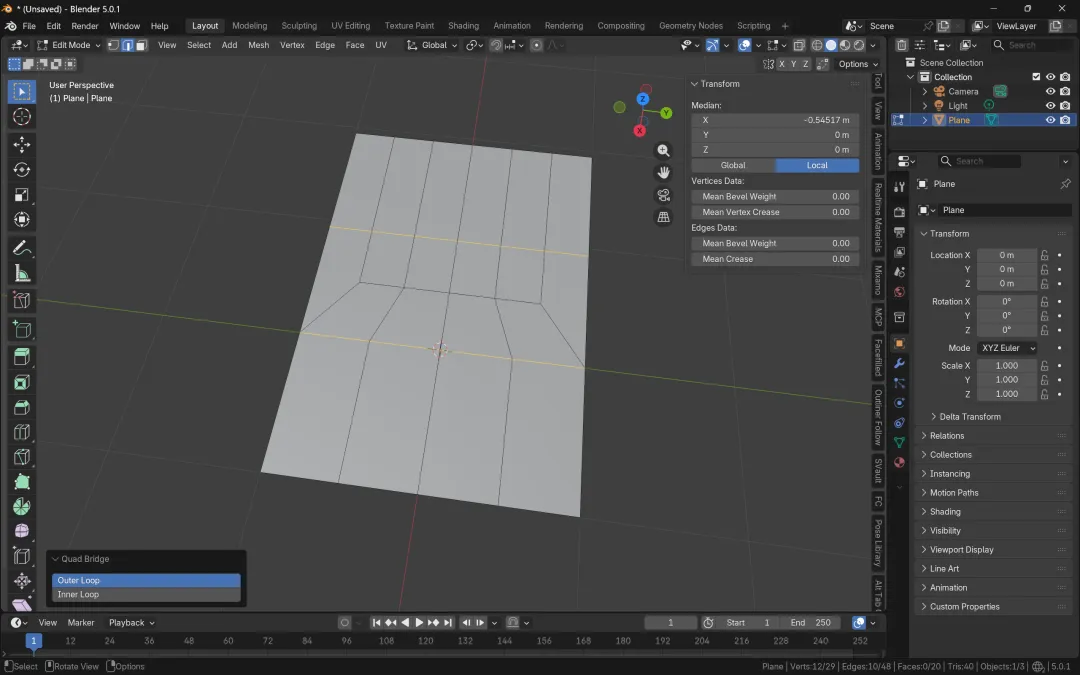Expand the Delta Transform section

point(969,417)
